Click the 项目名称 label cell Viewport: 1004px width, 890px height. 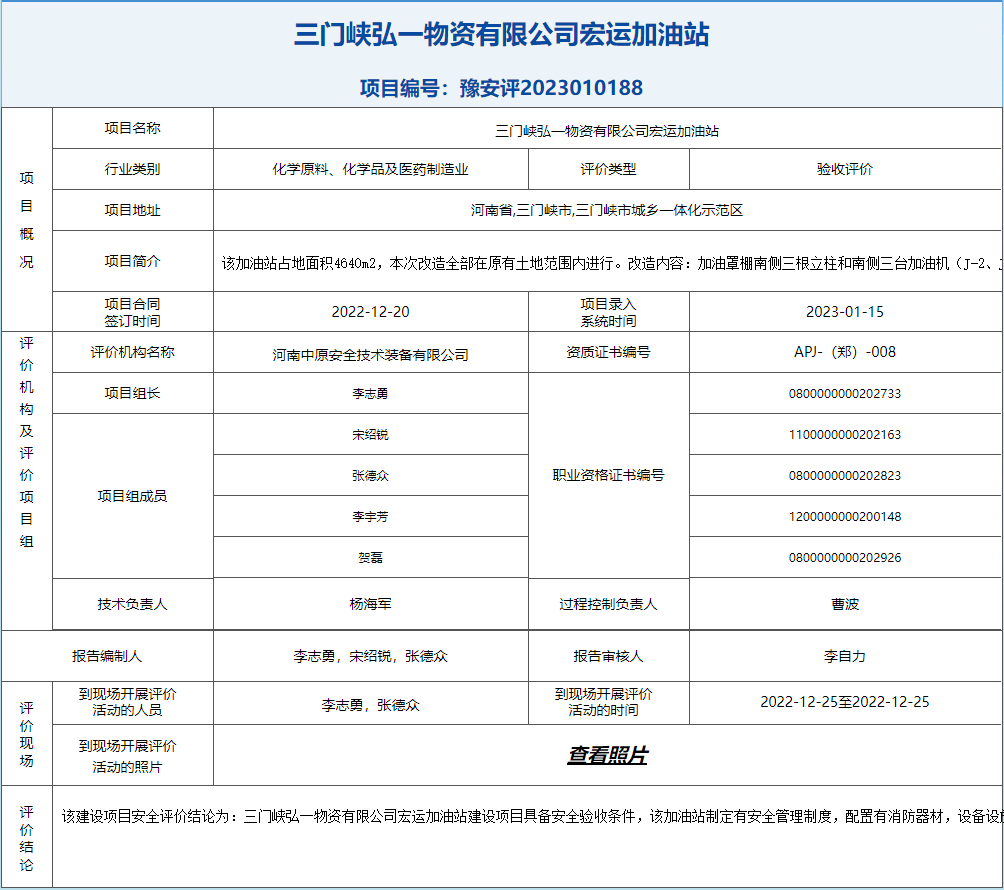pyautogui.click(x=133, y=128)
